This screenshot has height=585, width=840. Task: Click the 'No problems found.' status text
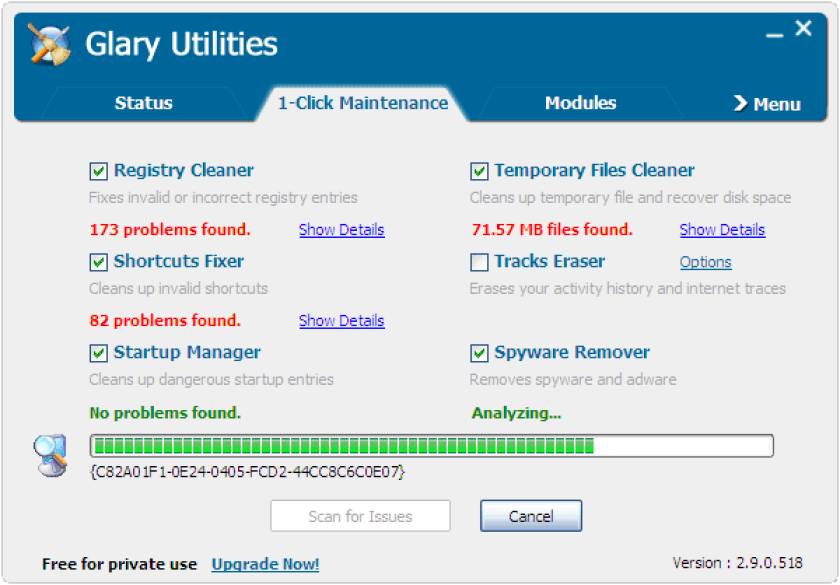click(165, 413)
